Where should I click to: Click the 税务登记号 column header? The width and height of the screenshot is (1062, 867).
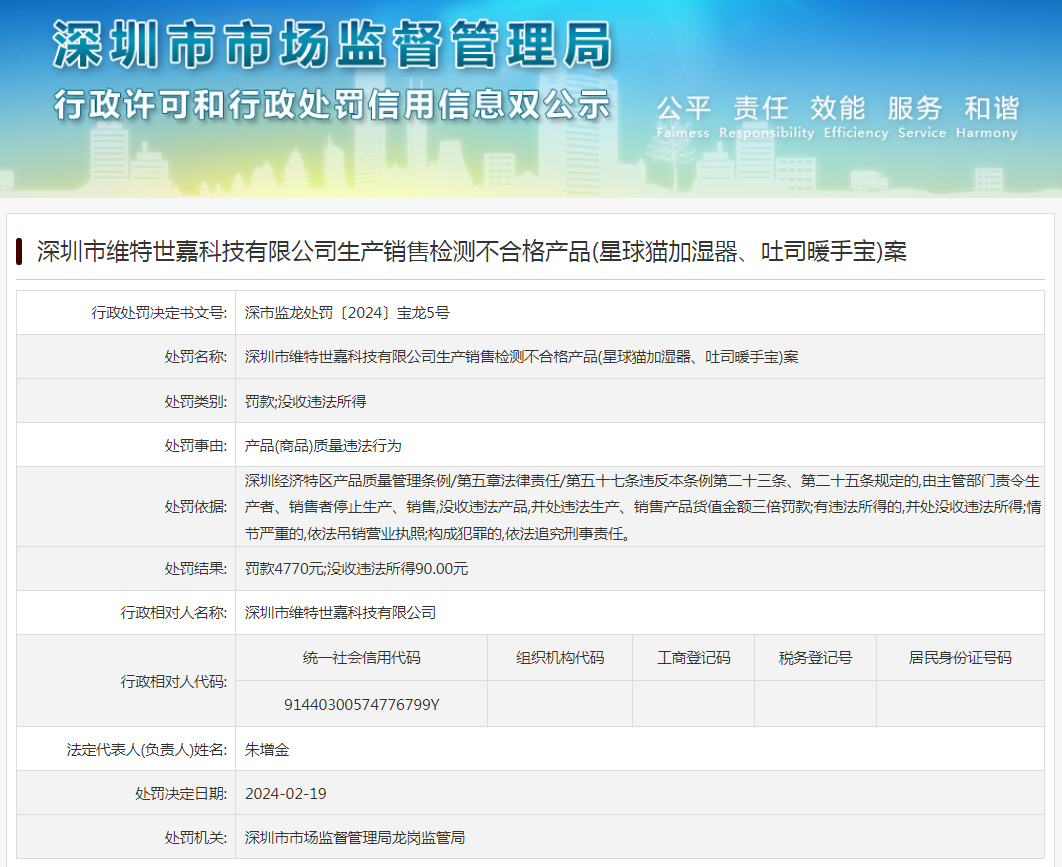[x=815, y=658]
